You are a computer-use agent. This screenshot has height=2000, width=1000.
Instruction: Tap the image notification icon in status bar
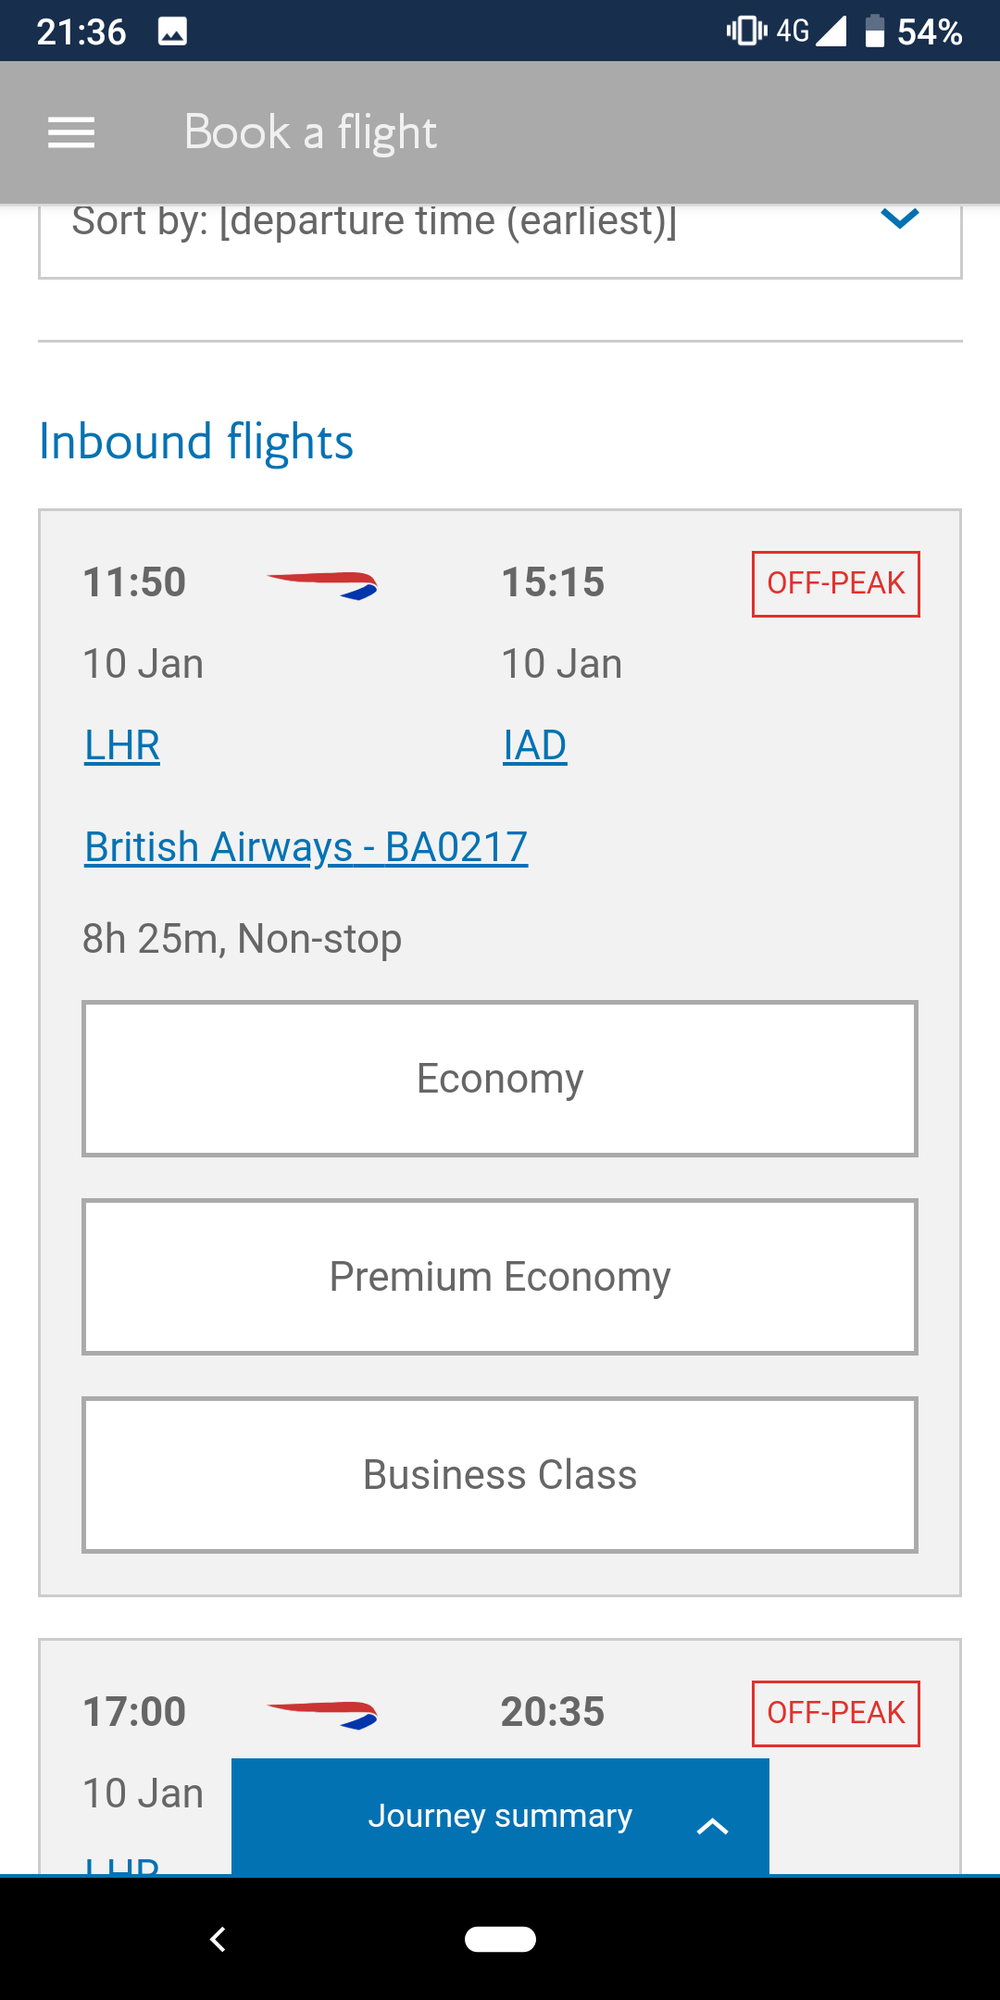[x=172, y=32]
